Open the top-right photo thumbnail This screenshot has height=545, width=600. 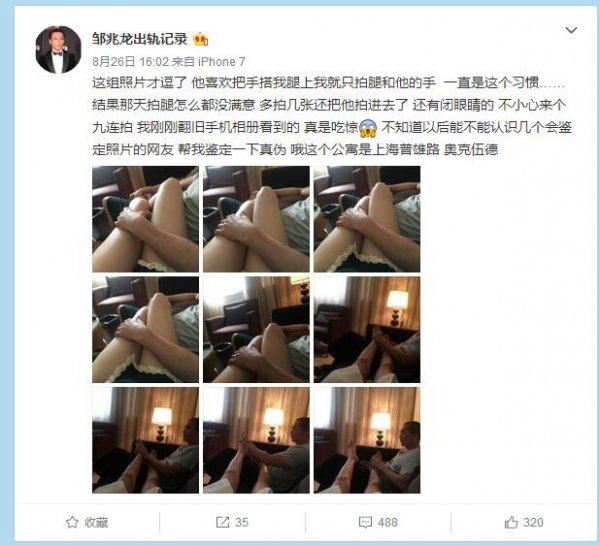367,219
